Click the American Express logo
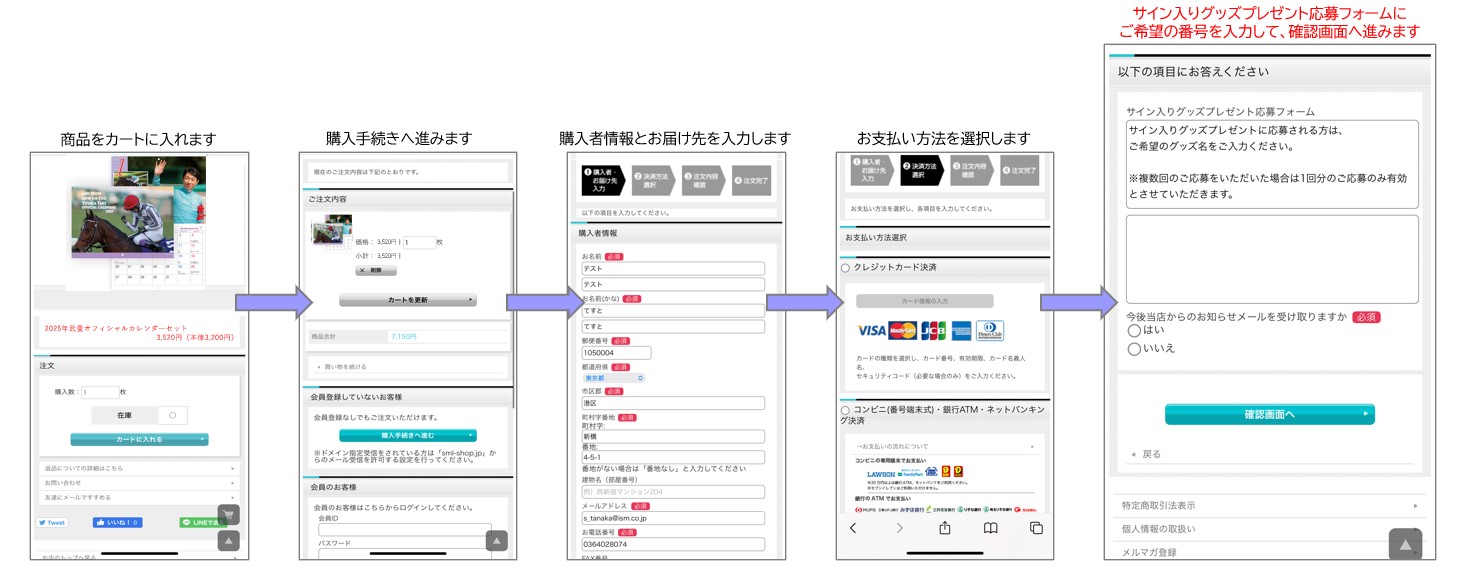1459x568 pixels. (x=962, y=331)
